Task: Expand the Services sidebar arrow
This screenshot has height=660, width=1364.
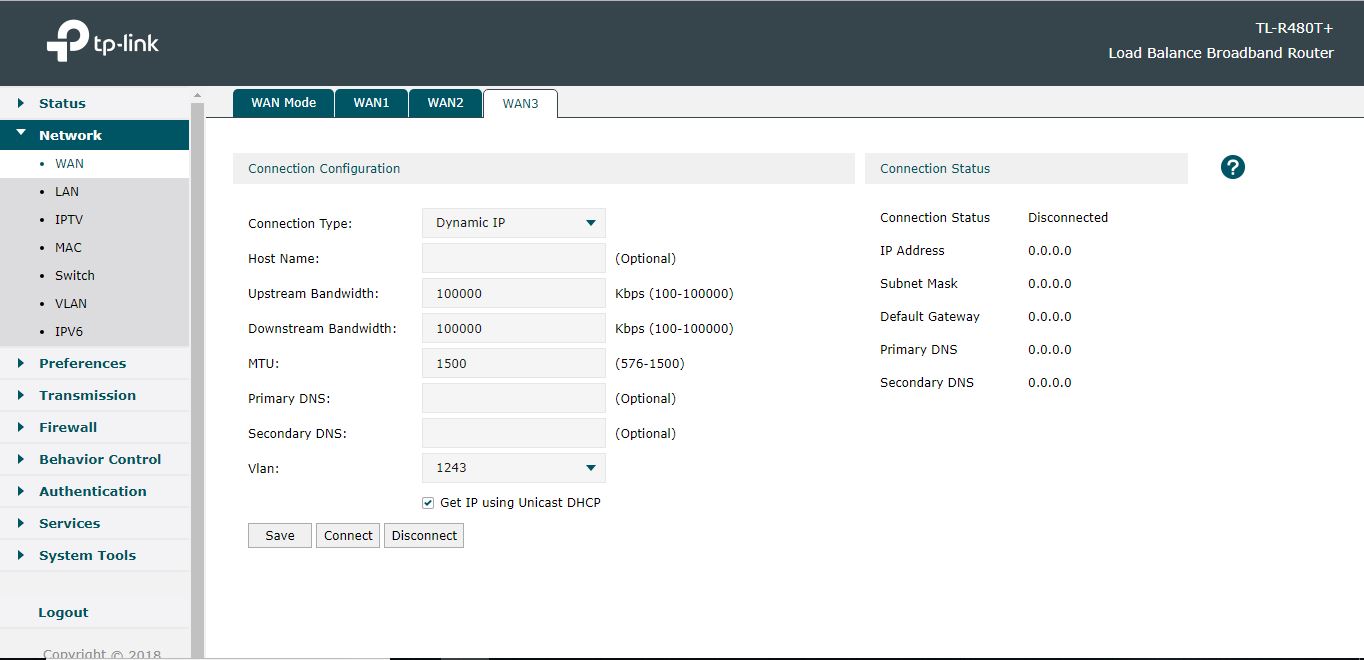Action: click(21, 523)
